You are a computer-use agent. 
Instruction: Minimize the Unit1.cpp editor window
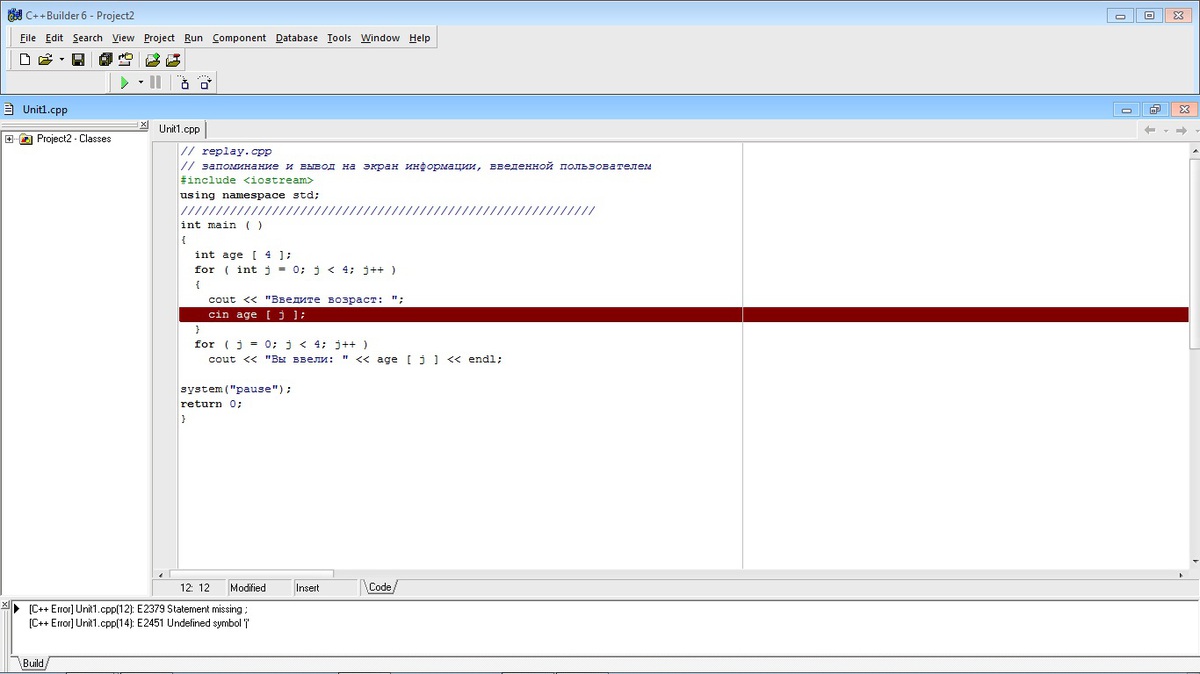point(1127,109)
